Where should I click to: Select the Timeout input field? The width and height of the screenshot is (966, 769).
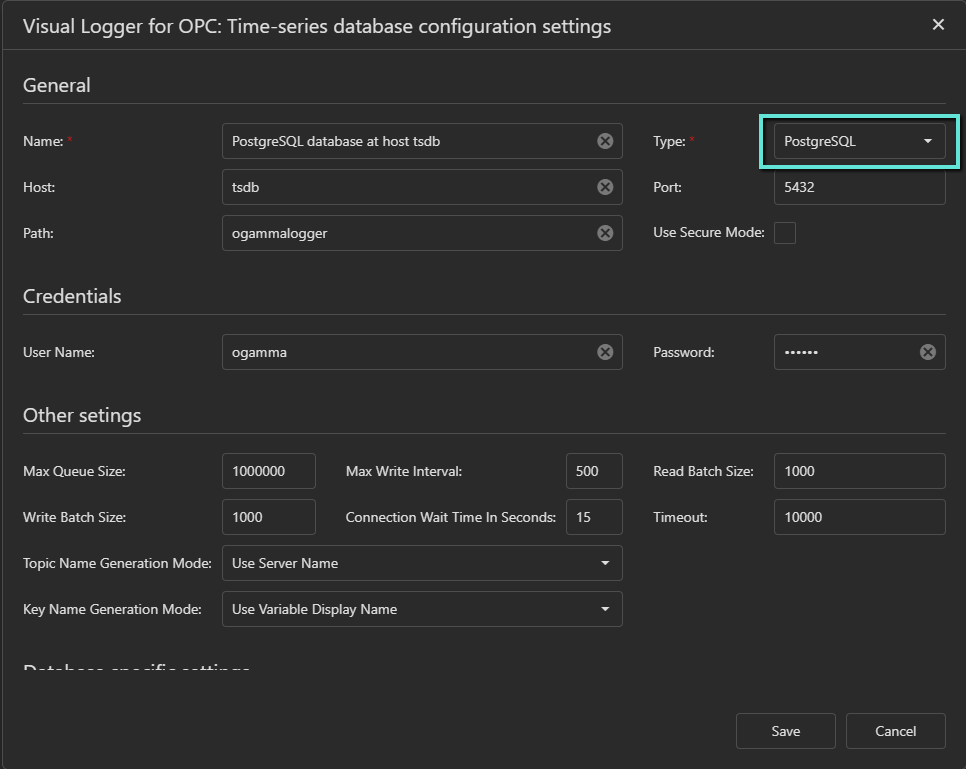[x=859, y=517]
